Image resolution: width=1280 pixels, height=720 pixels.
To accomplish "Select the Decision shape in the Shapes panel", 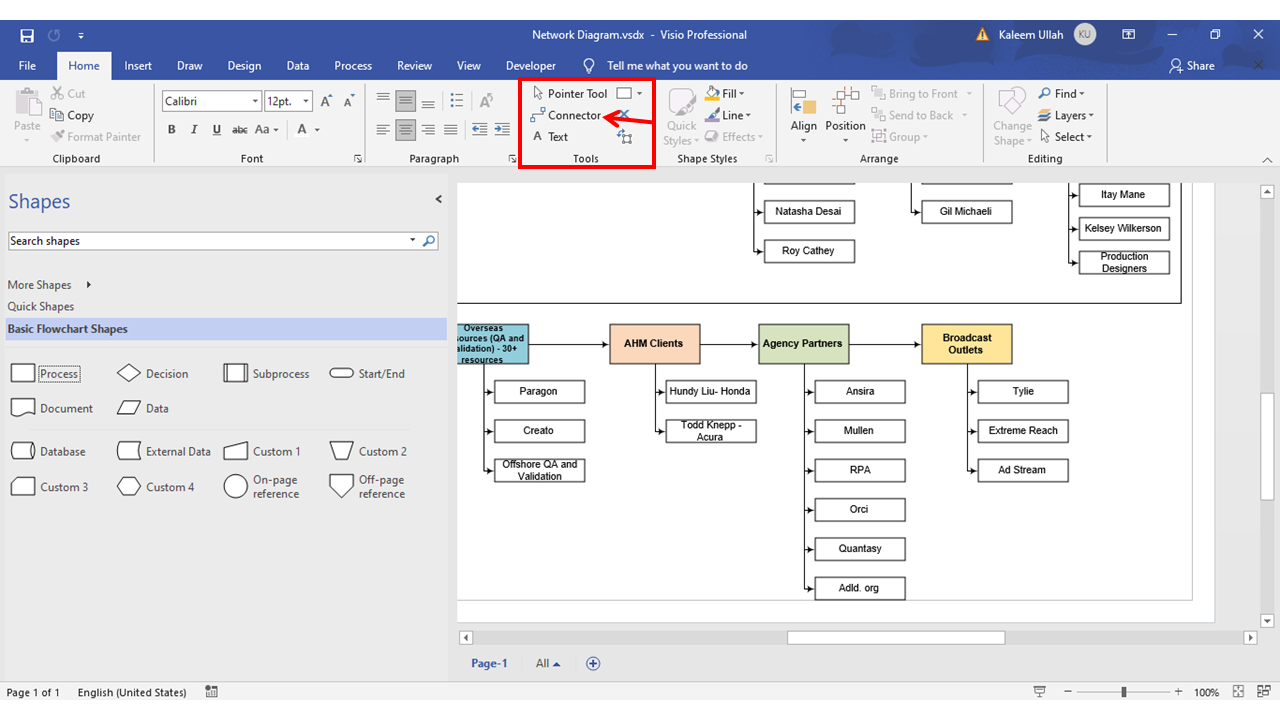I will (x=131, y=372).
